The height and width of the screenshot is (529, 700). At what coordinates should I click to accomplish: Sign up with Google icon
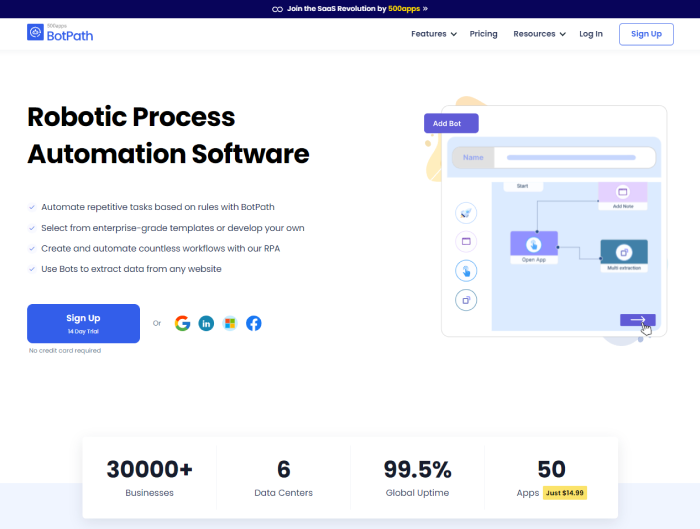pyautogui.click(x=182, y=323)
